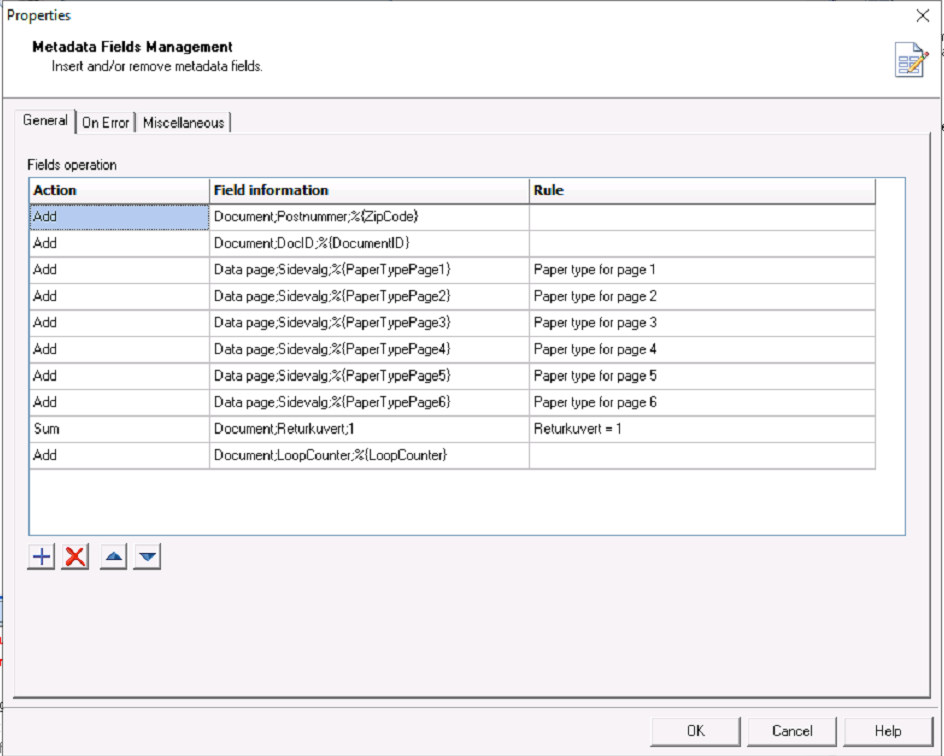Confirm changes with the OK button
This screenshot has width=944, height=756.
coord(695,731)
